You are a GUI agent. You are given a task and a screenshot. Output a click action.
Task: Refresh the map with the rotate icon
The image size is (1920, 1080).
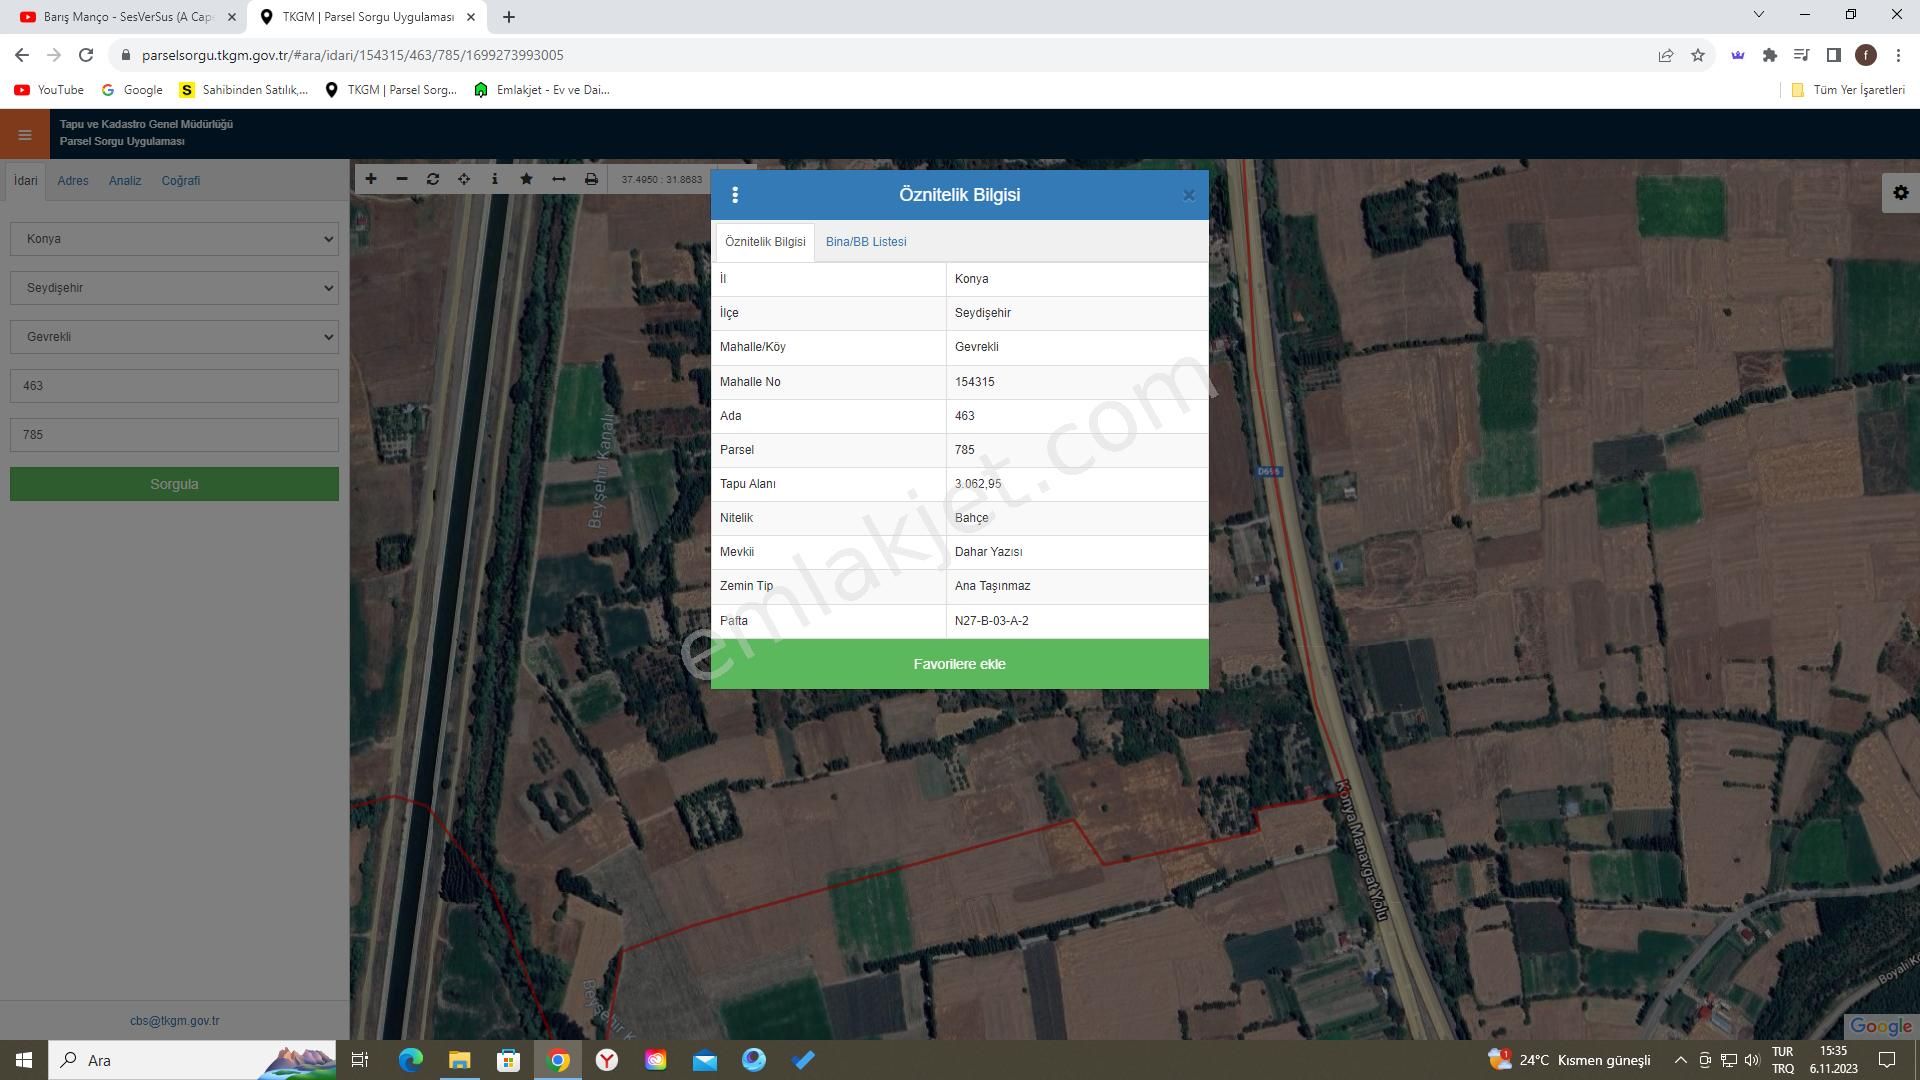(433, 179)
